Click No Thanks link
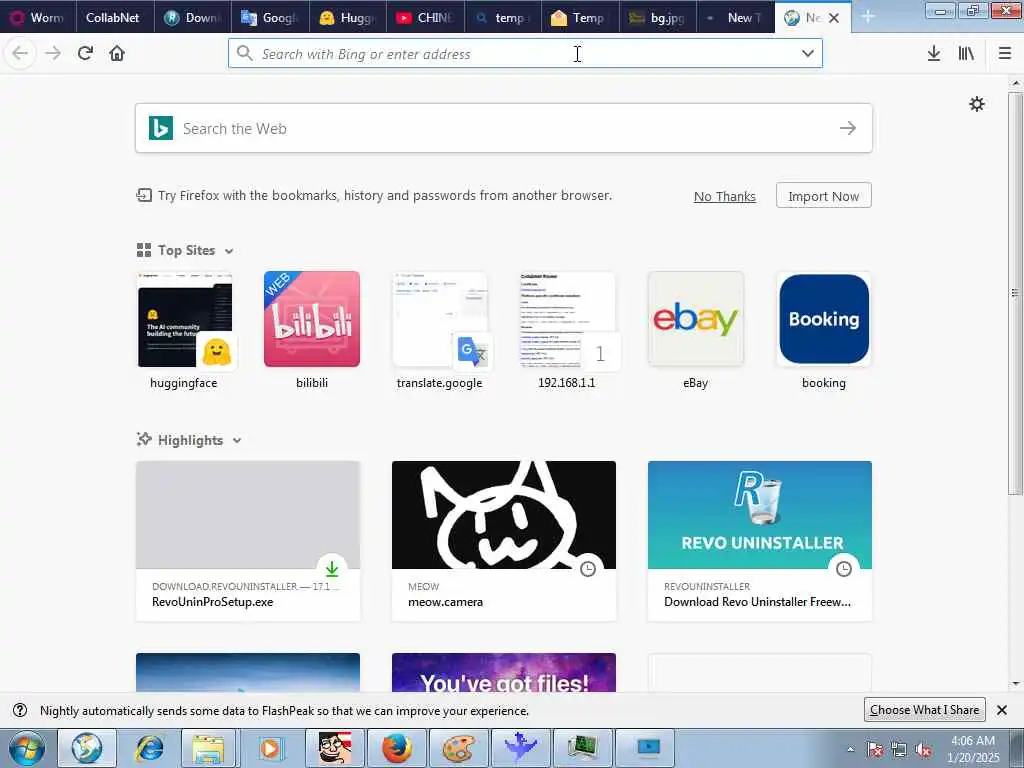 [725, 197]
